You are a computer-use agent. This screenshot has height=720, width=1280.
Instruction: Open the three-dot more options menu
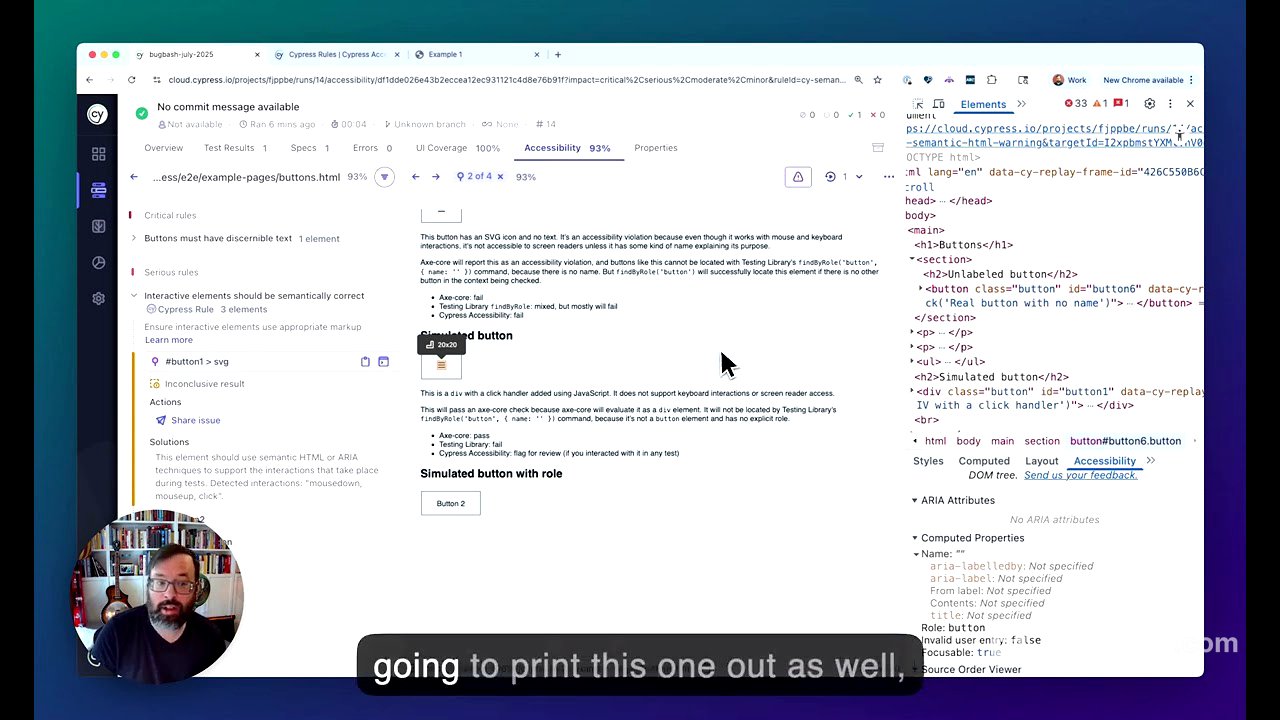(x=888, y=177)
